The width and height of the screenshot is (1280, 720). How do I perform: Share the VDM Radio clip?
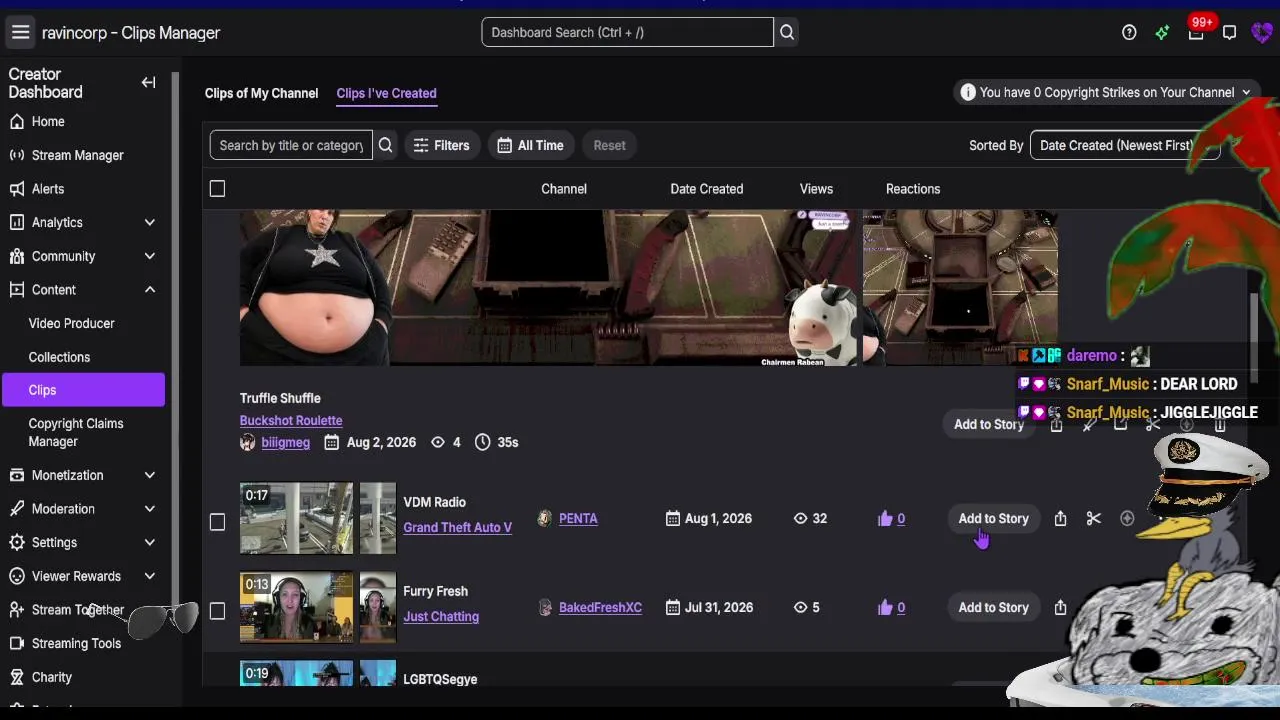1060,518
